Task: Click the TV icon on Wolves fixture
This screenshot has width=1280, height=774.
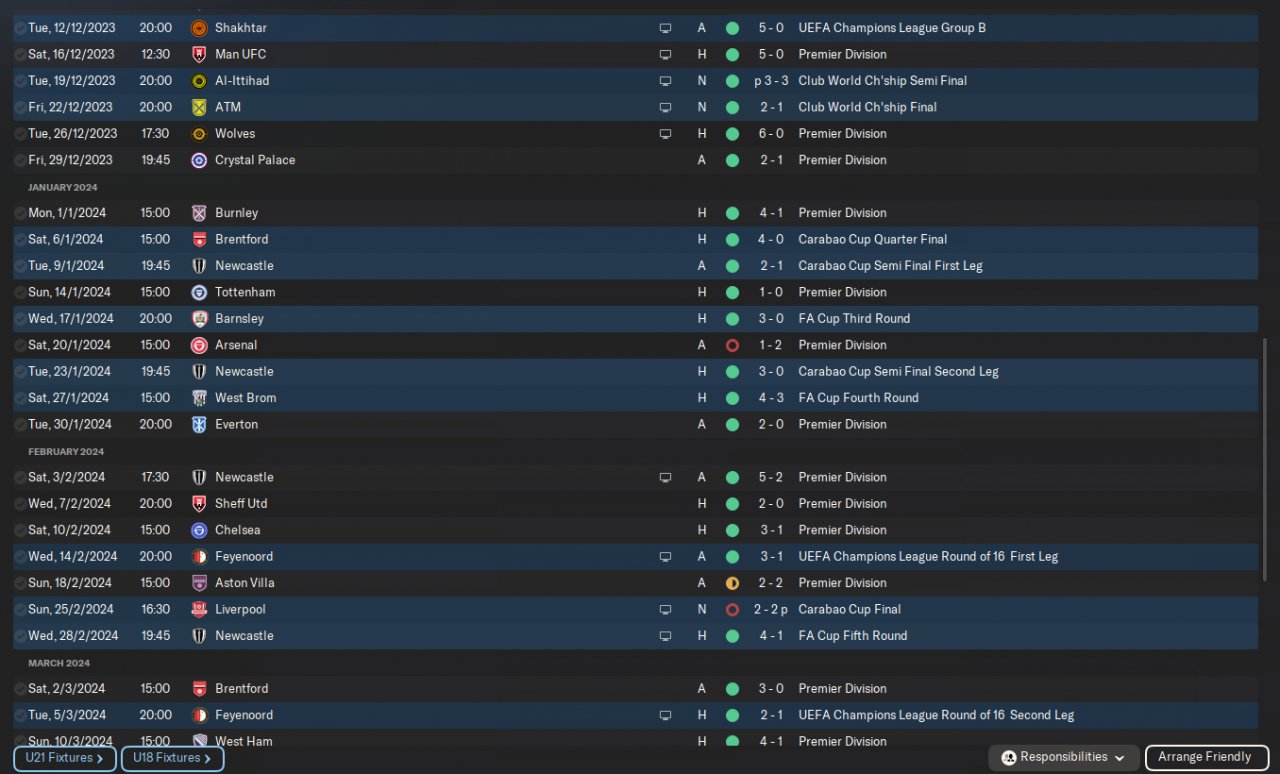Action: tap(665, 134)
